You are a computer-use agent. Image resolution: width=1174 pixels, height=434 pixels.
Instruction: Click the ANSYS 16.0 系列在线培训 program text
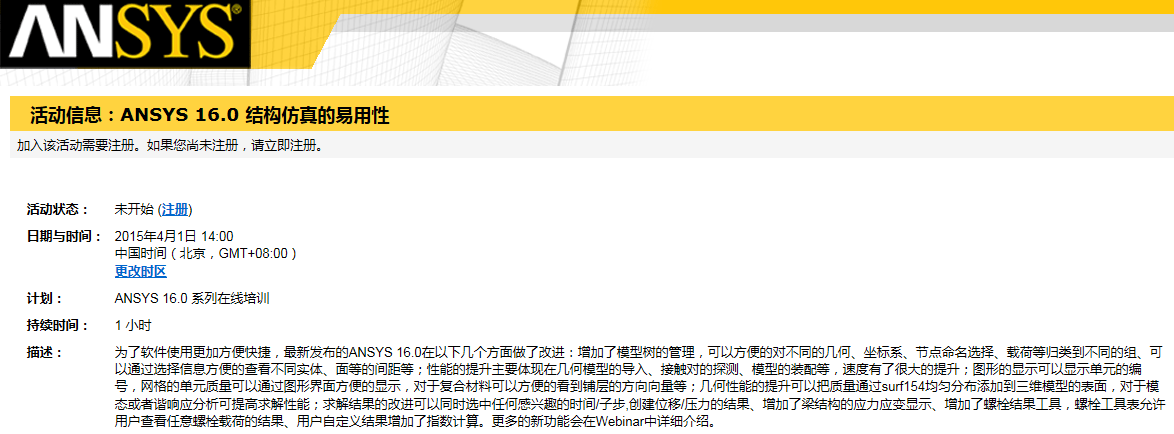(192, 298)
